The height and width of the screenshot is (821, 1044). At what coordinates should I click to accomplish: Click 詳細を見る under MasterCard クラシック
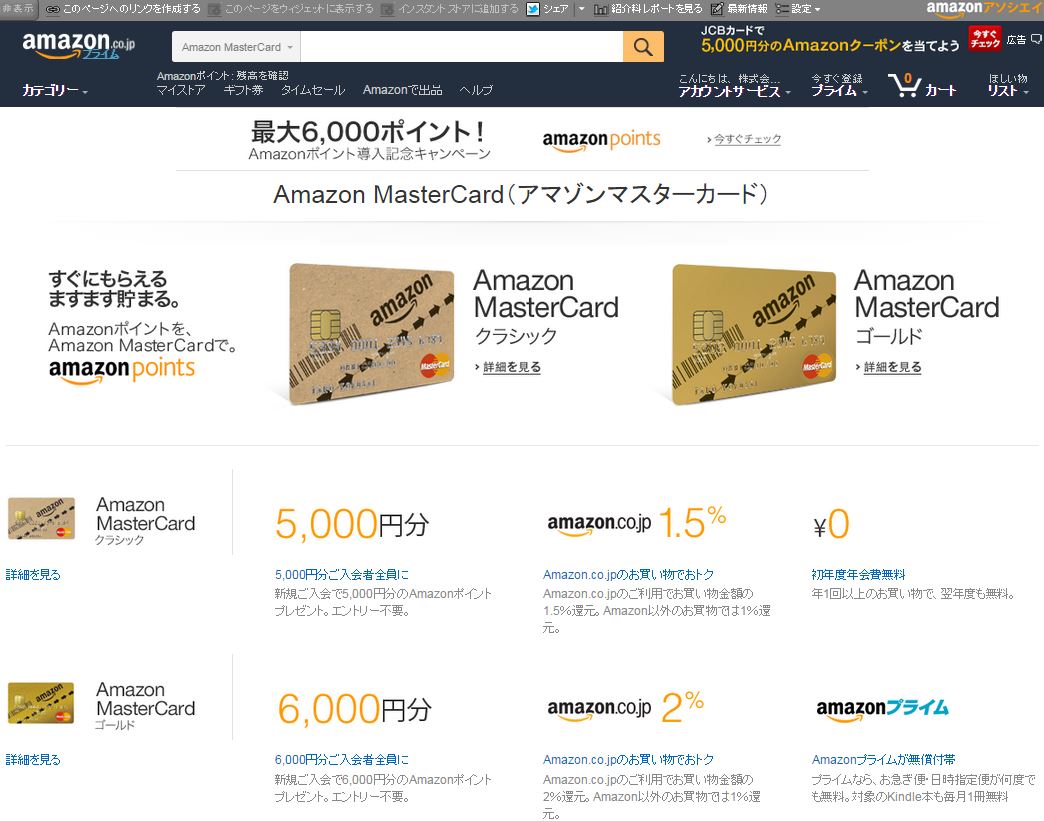[511, 367]
